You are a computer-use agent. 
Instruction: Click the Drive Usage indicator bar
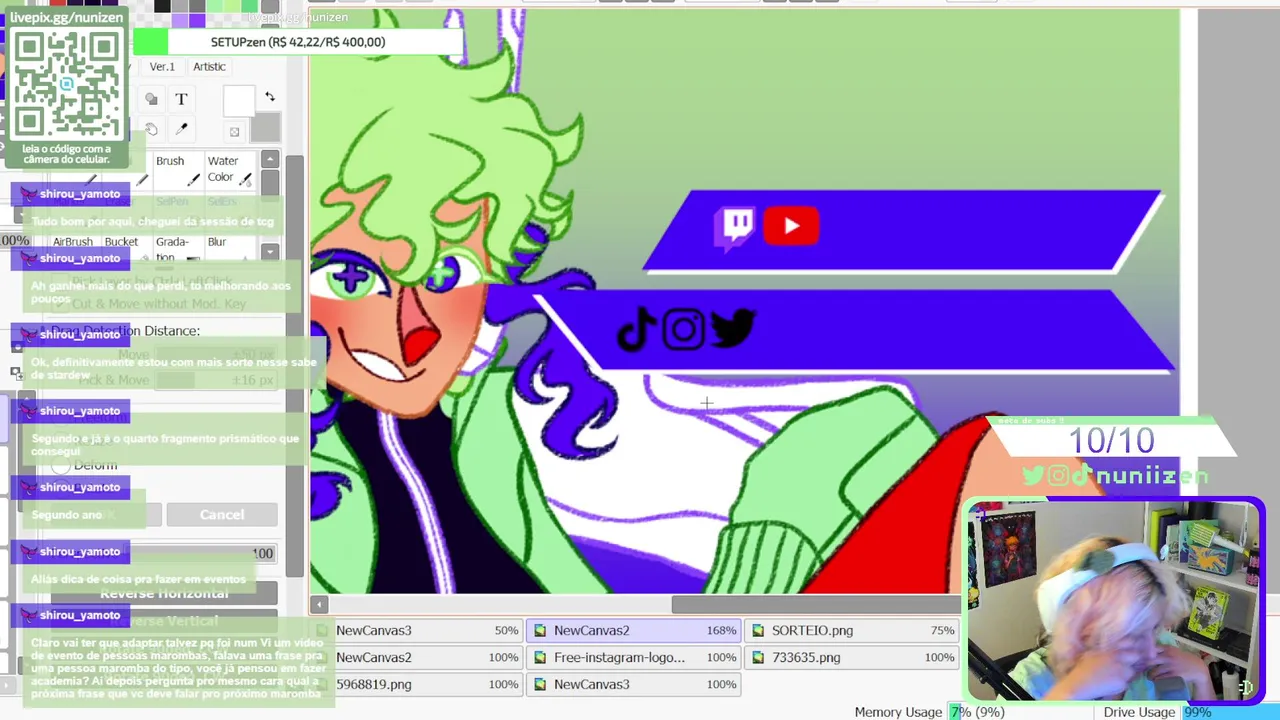[x=1230, y=712]
